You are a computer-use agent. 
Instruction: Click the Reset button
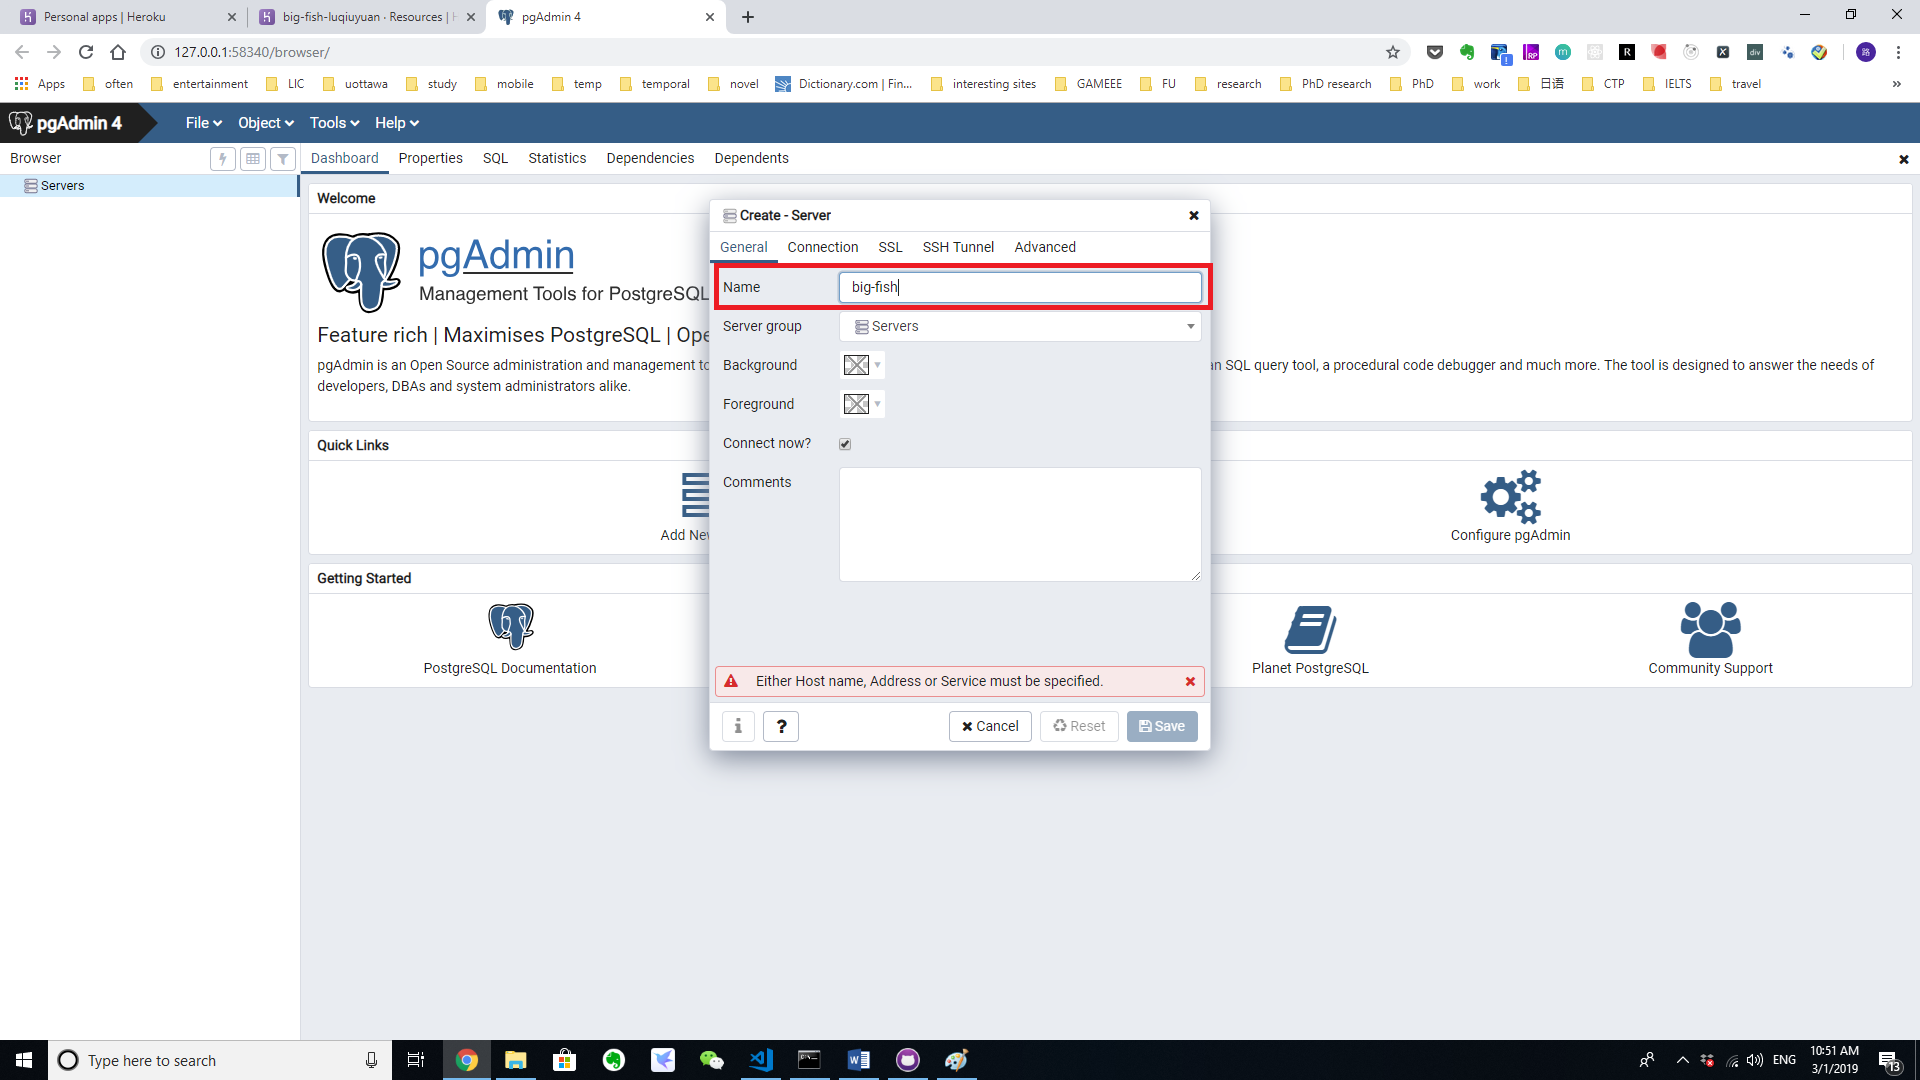pos(1079,726)
